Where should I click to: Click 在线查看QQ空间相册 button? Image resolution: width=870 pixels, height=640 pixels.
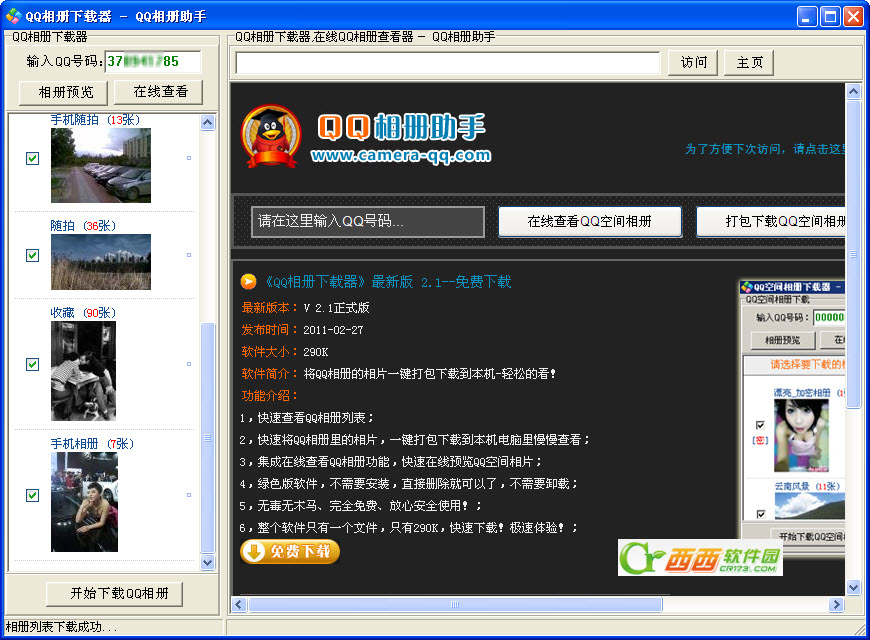click(x=590, y=221)
